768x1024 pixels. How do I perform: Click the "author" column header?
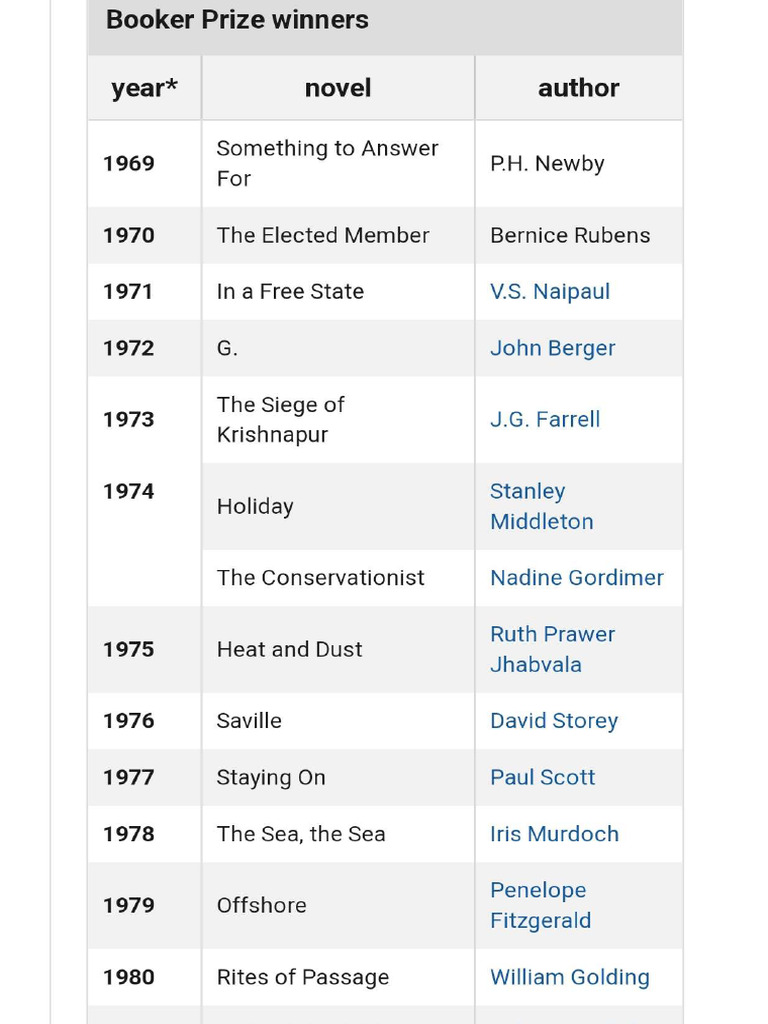click(578, 88)
